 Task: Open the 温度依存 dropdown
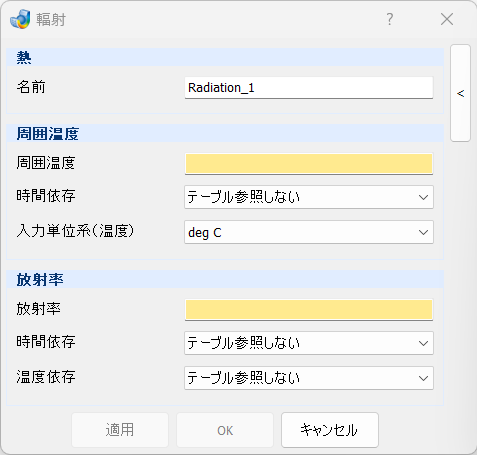309,378
